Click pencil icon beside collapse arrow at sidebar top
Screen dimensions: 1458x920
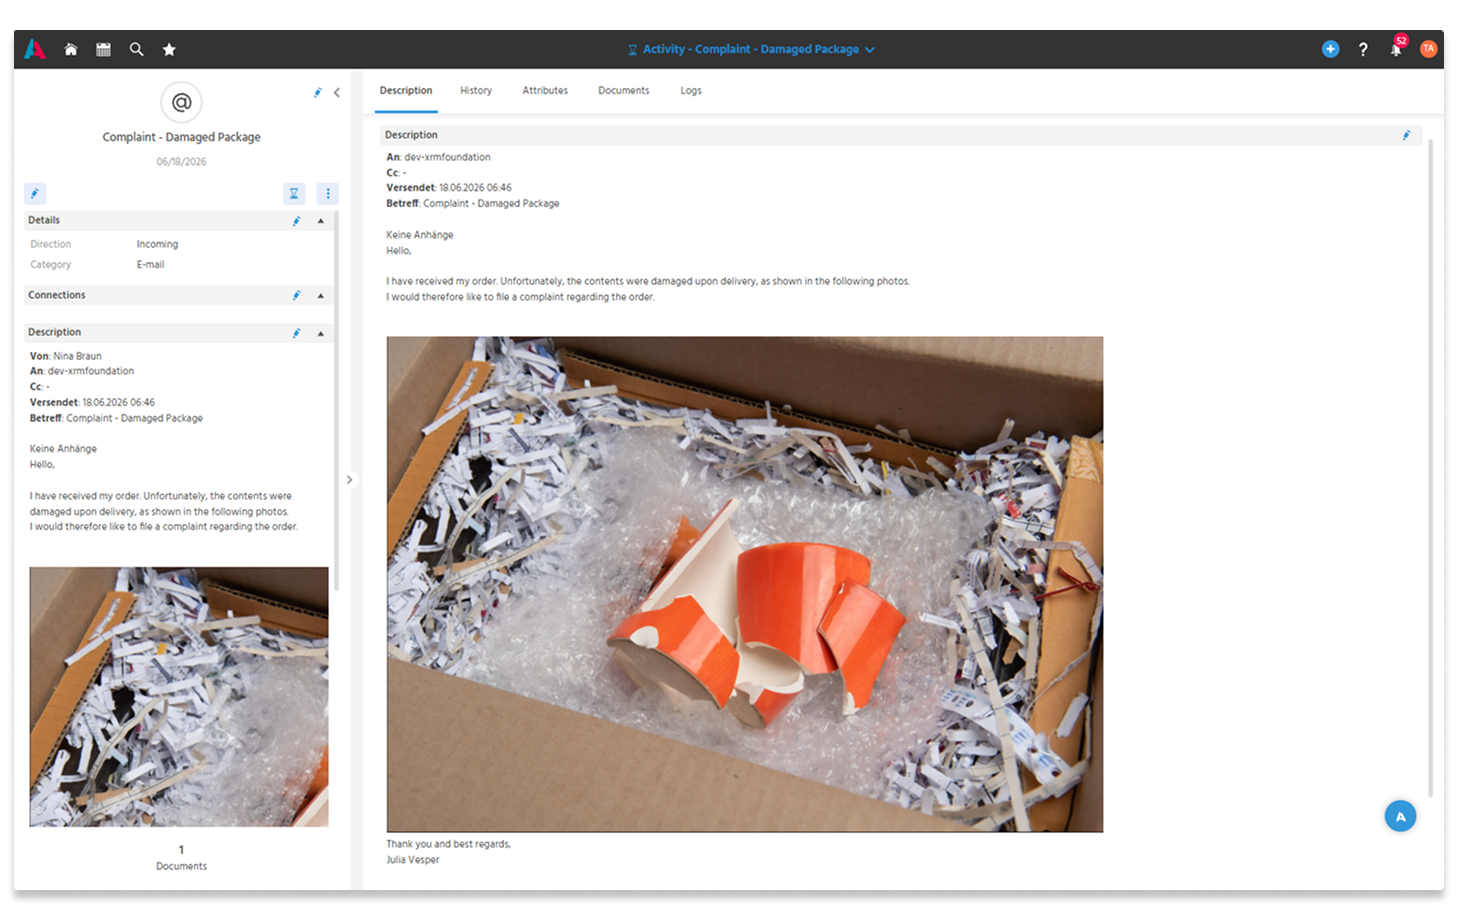pos(317,92)
